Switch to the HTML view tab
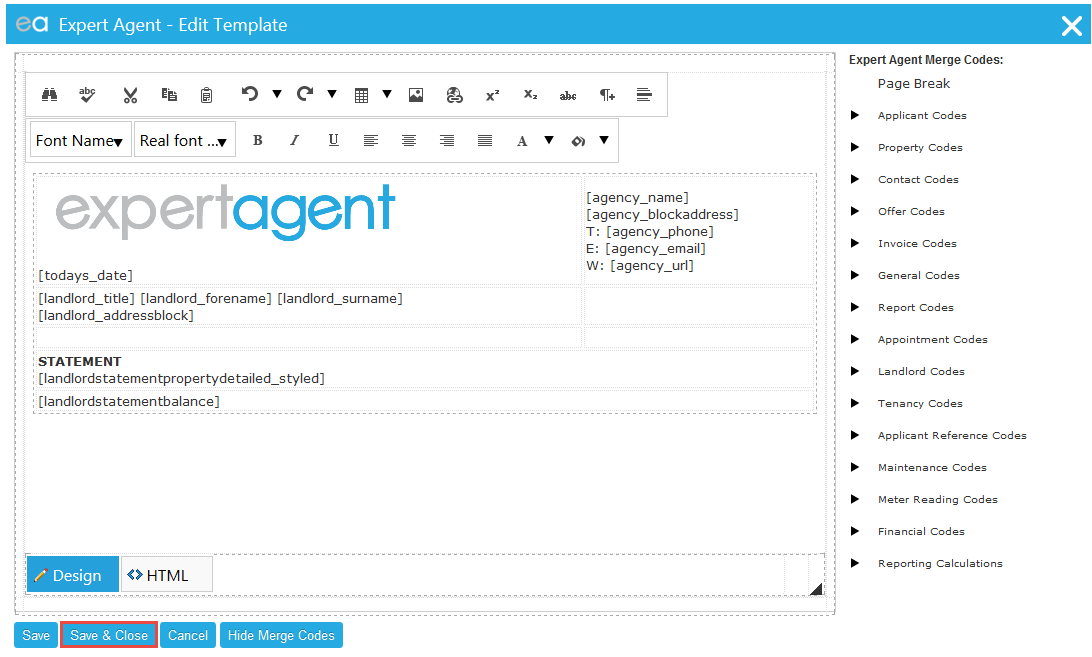Image resolution: width=1092 pixels, height=657 pixels. 166,575
